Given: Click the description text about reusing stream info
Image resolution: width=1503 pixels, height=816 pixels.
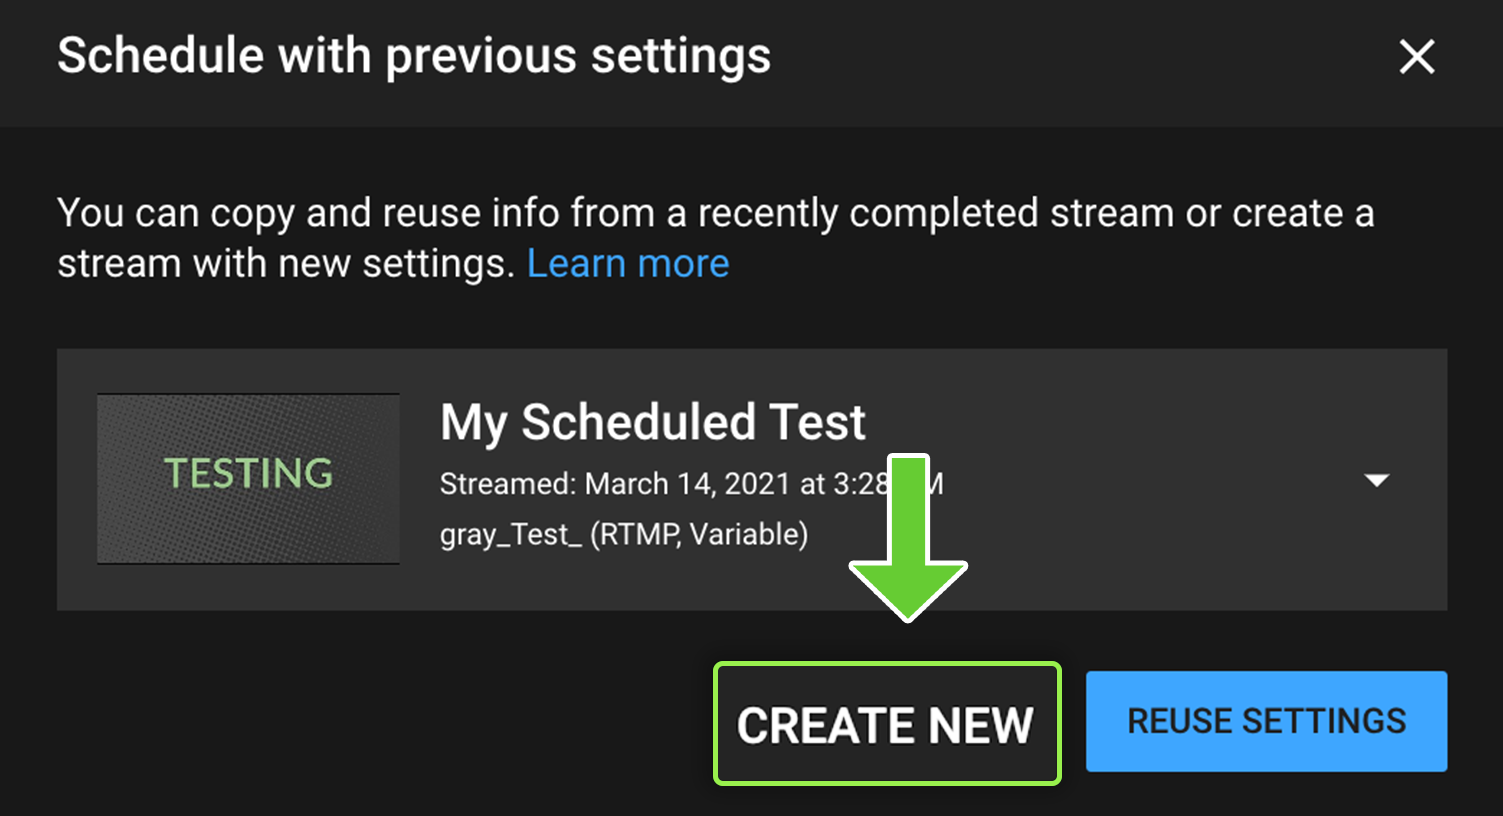Looking at the screenshot, I should [715, 215].
